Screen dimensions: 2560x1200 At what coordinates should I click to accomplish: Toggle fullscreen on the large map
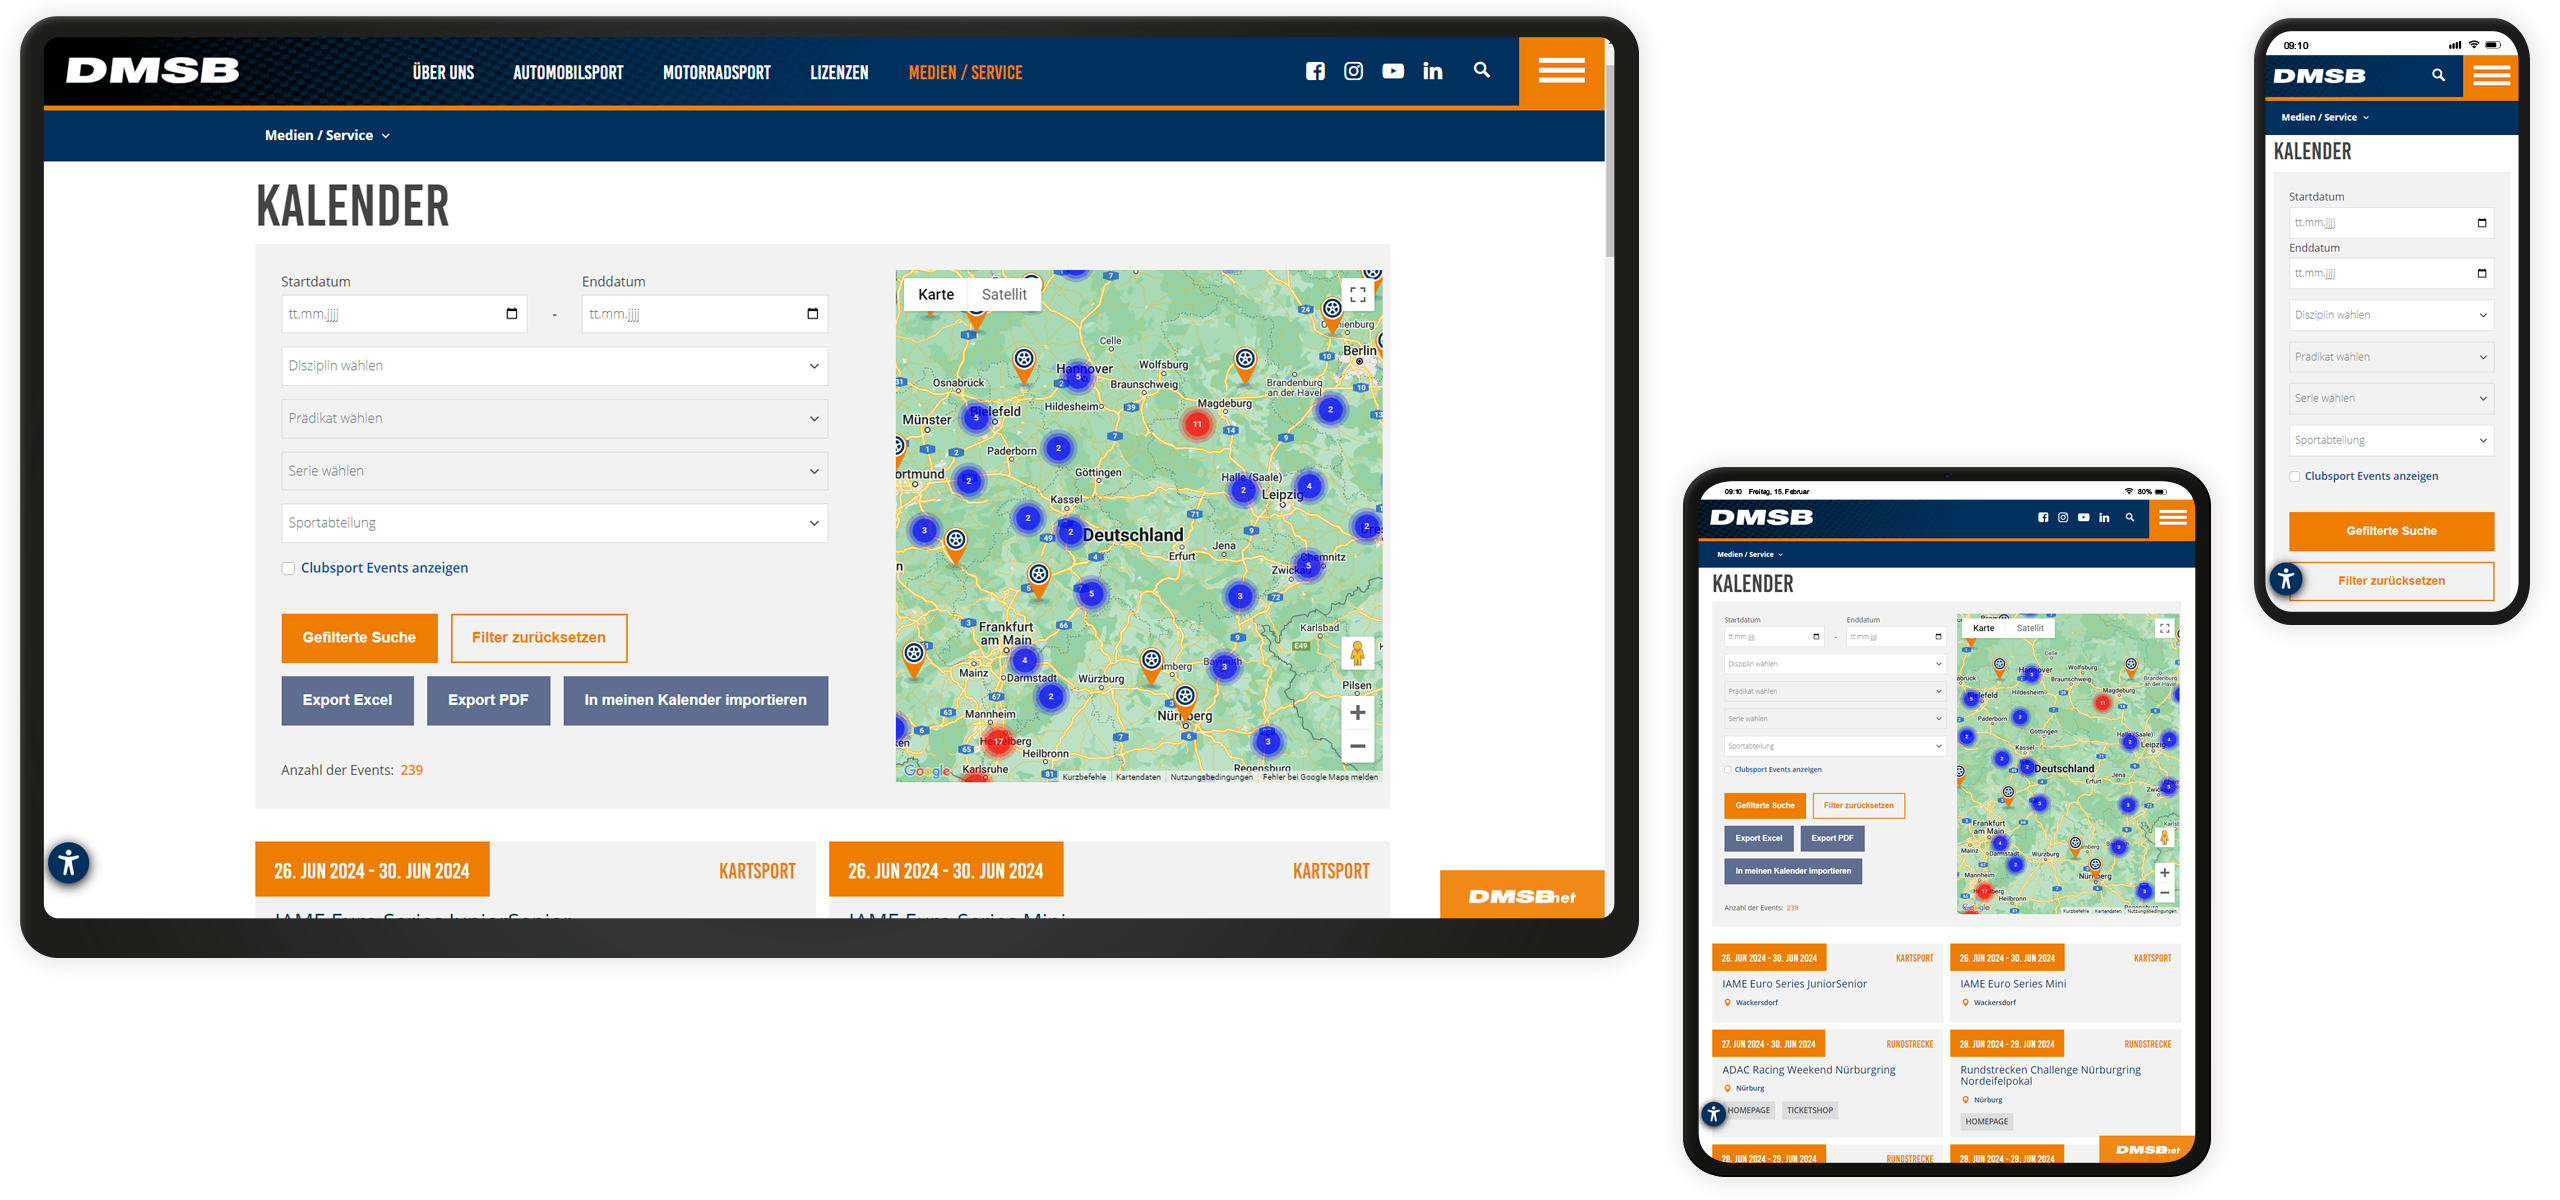[1357, 295]
